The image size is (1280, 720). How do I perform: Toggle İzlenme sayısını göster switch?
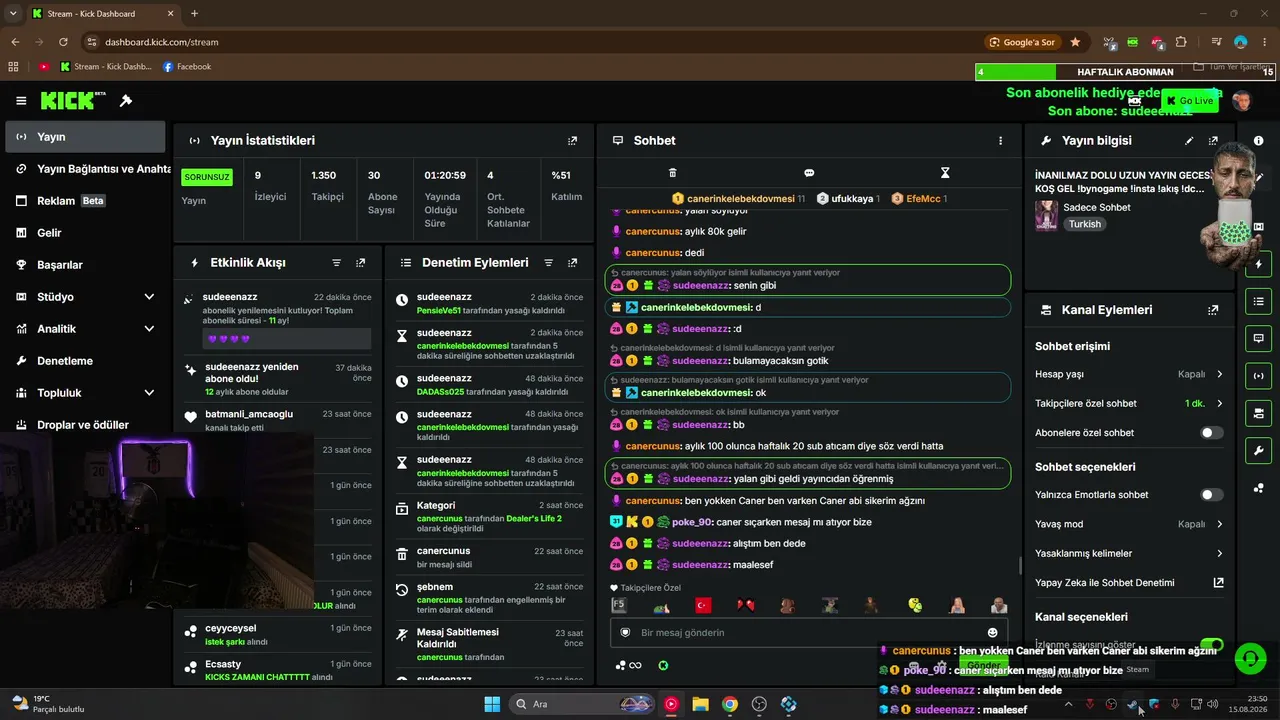pyautogui.click(x=1211, y=645)
